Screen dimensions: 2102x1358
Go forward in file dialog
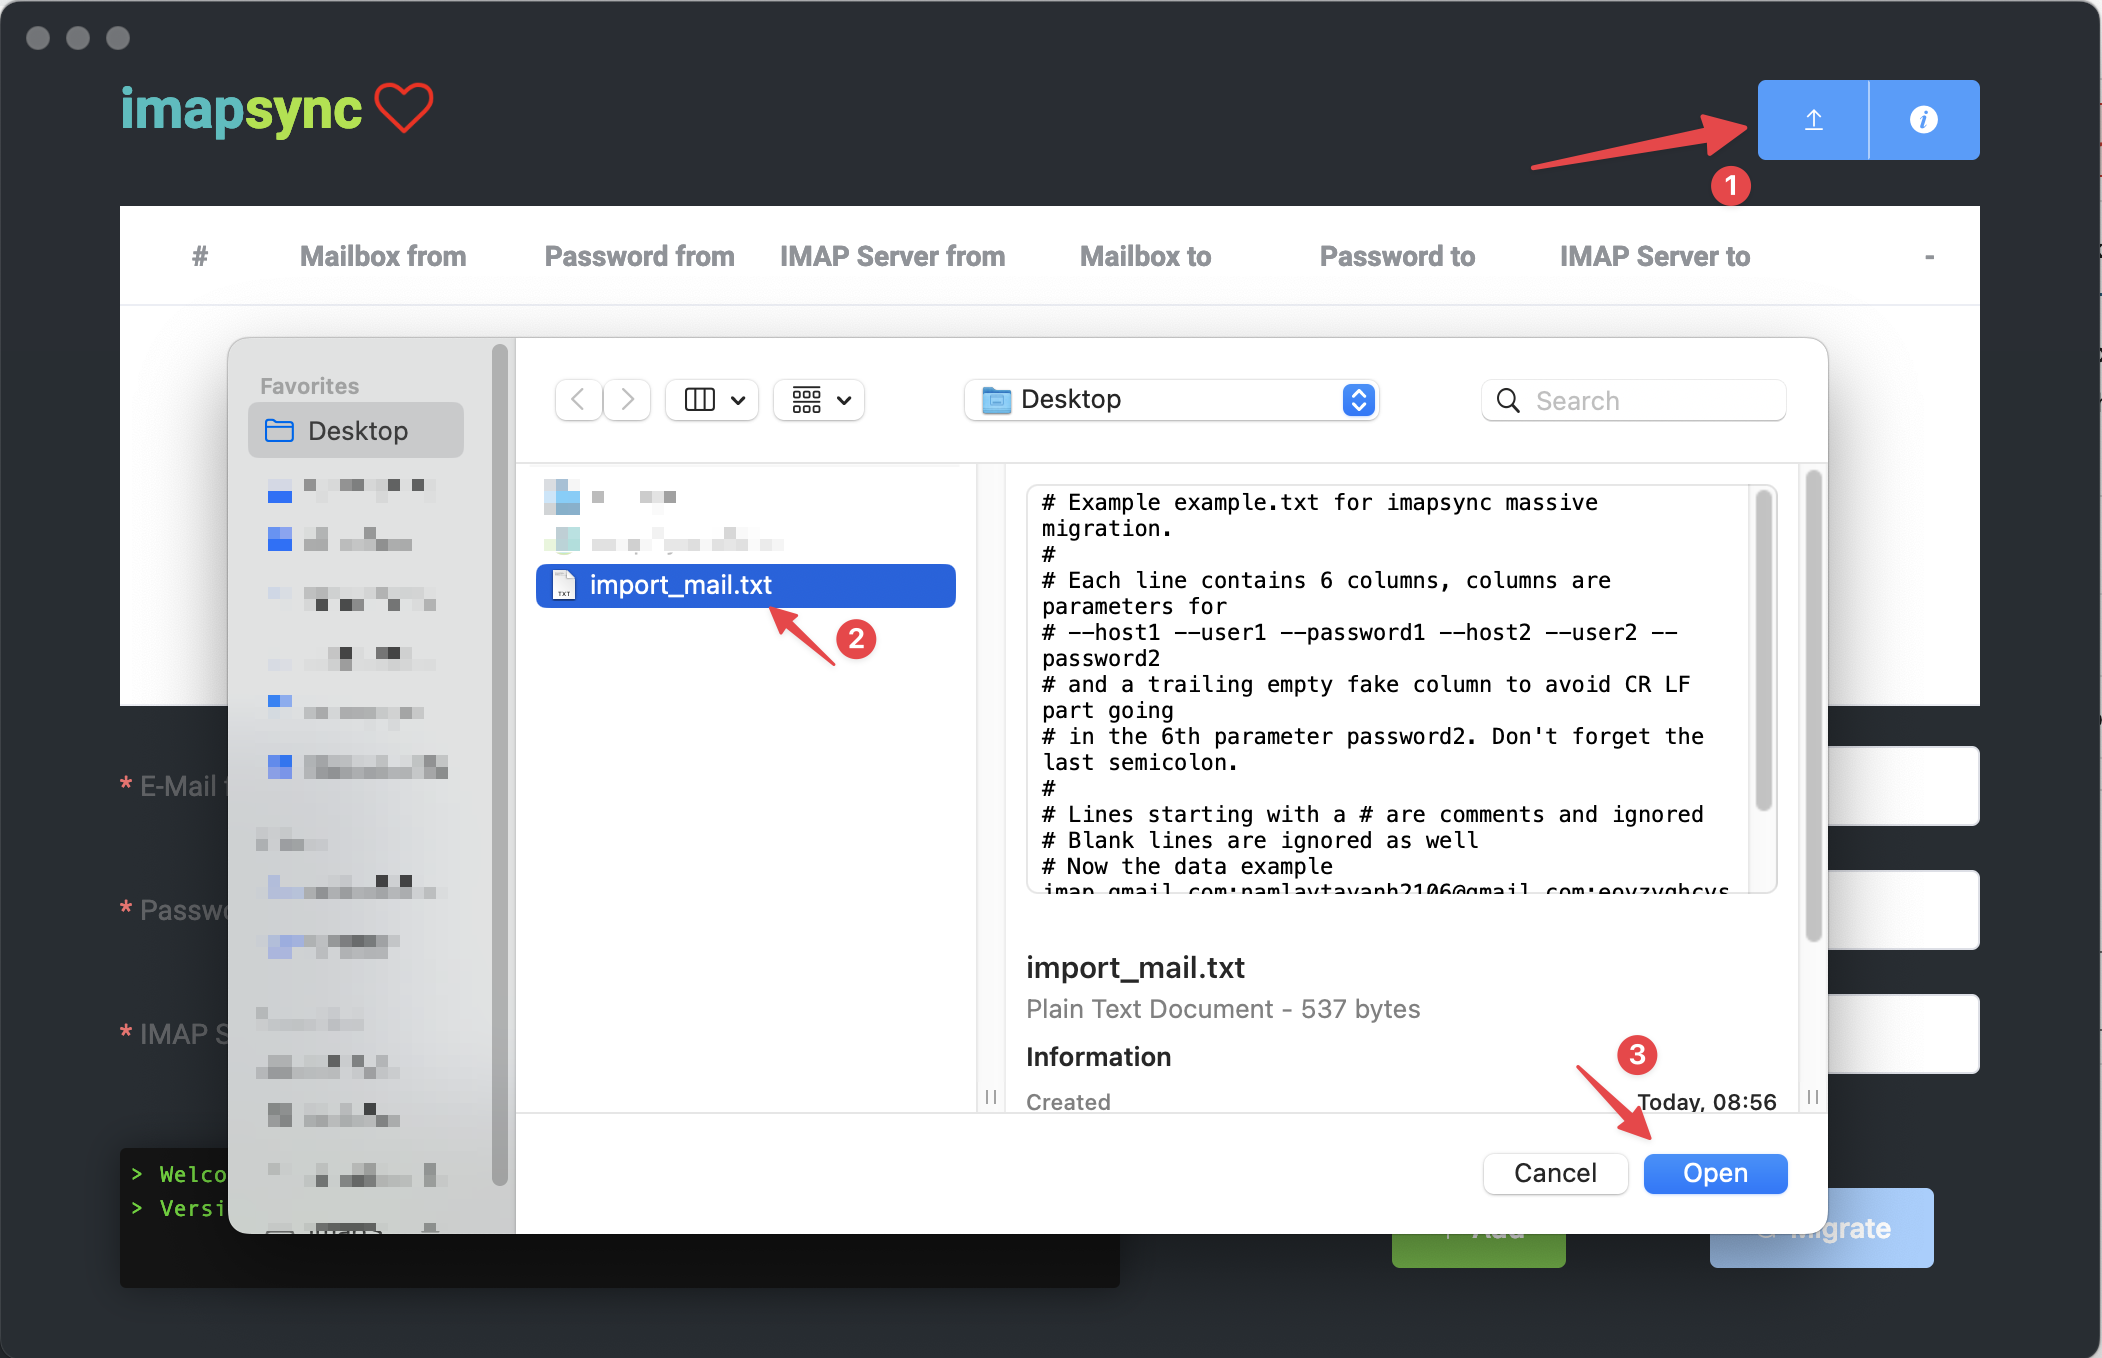pos(627,400)
